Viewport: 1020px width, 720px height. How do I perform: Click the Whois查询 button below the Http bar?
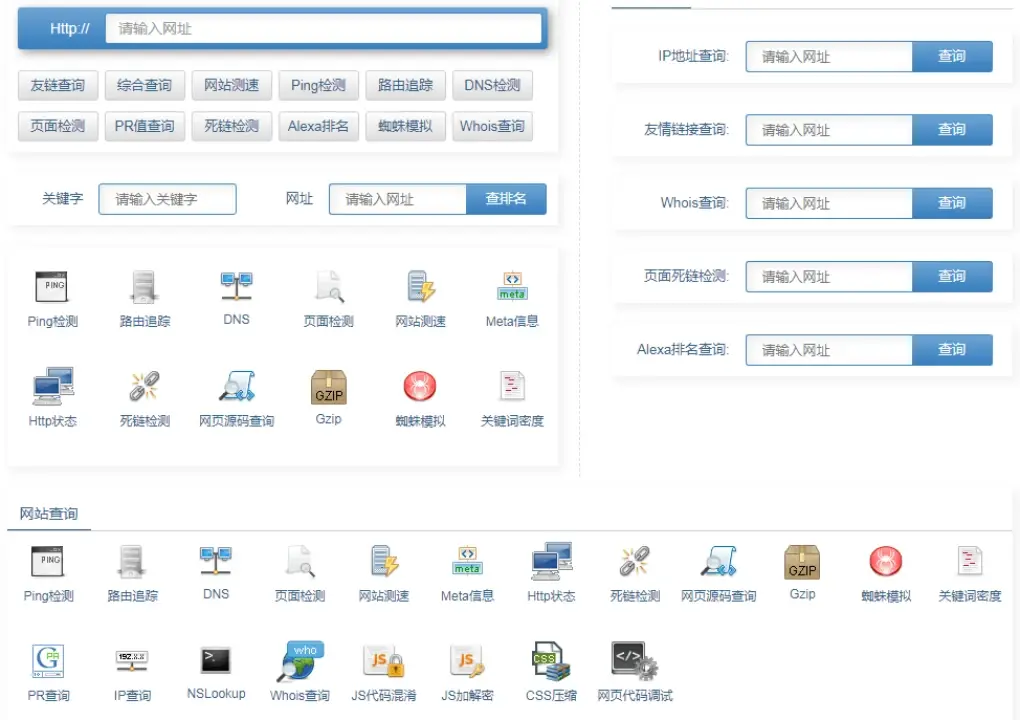492,126
